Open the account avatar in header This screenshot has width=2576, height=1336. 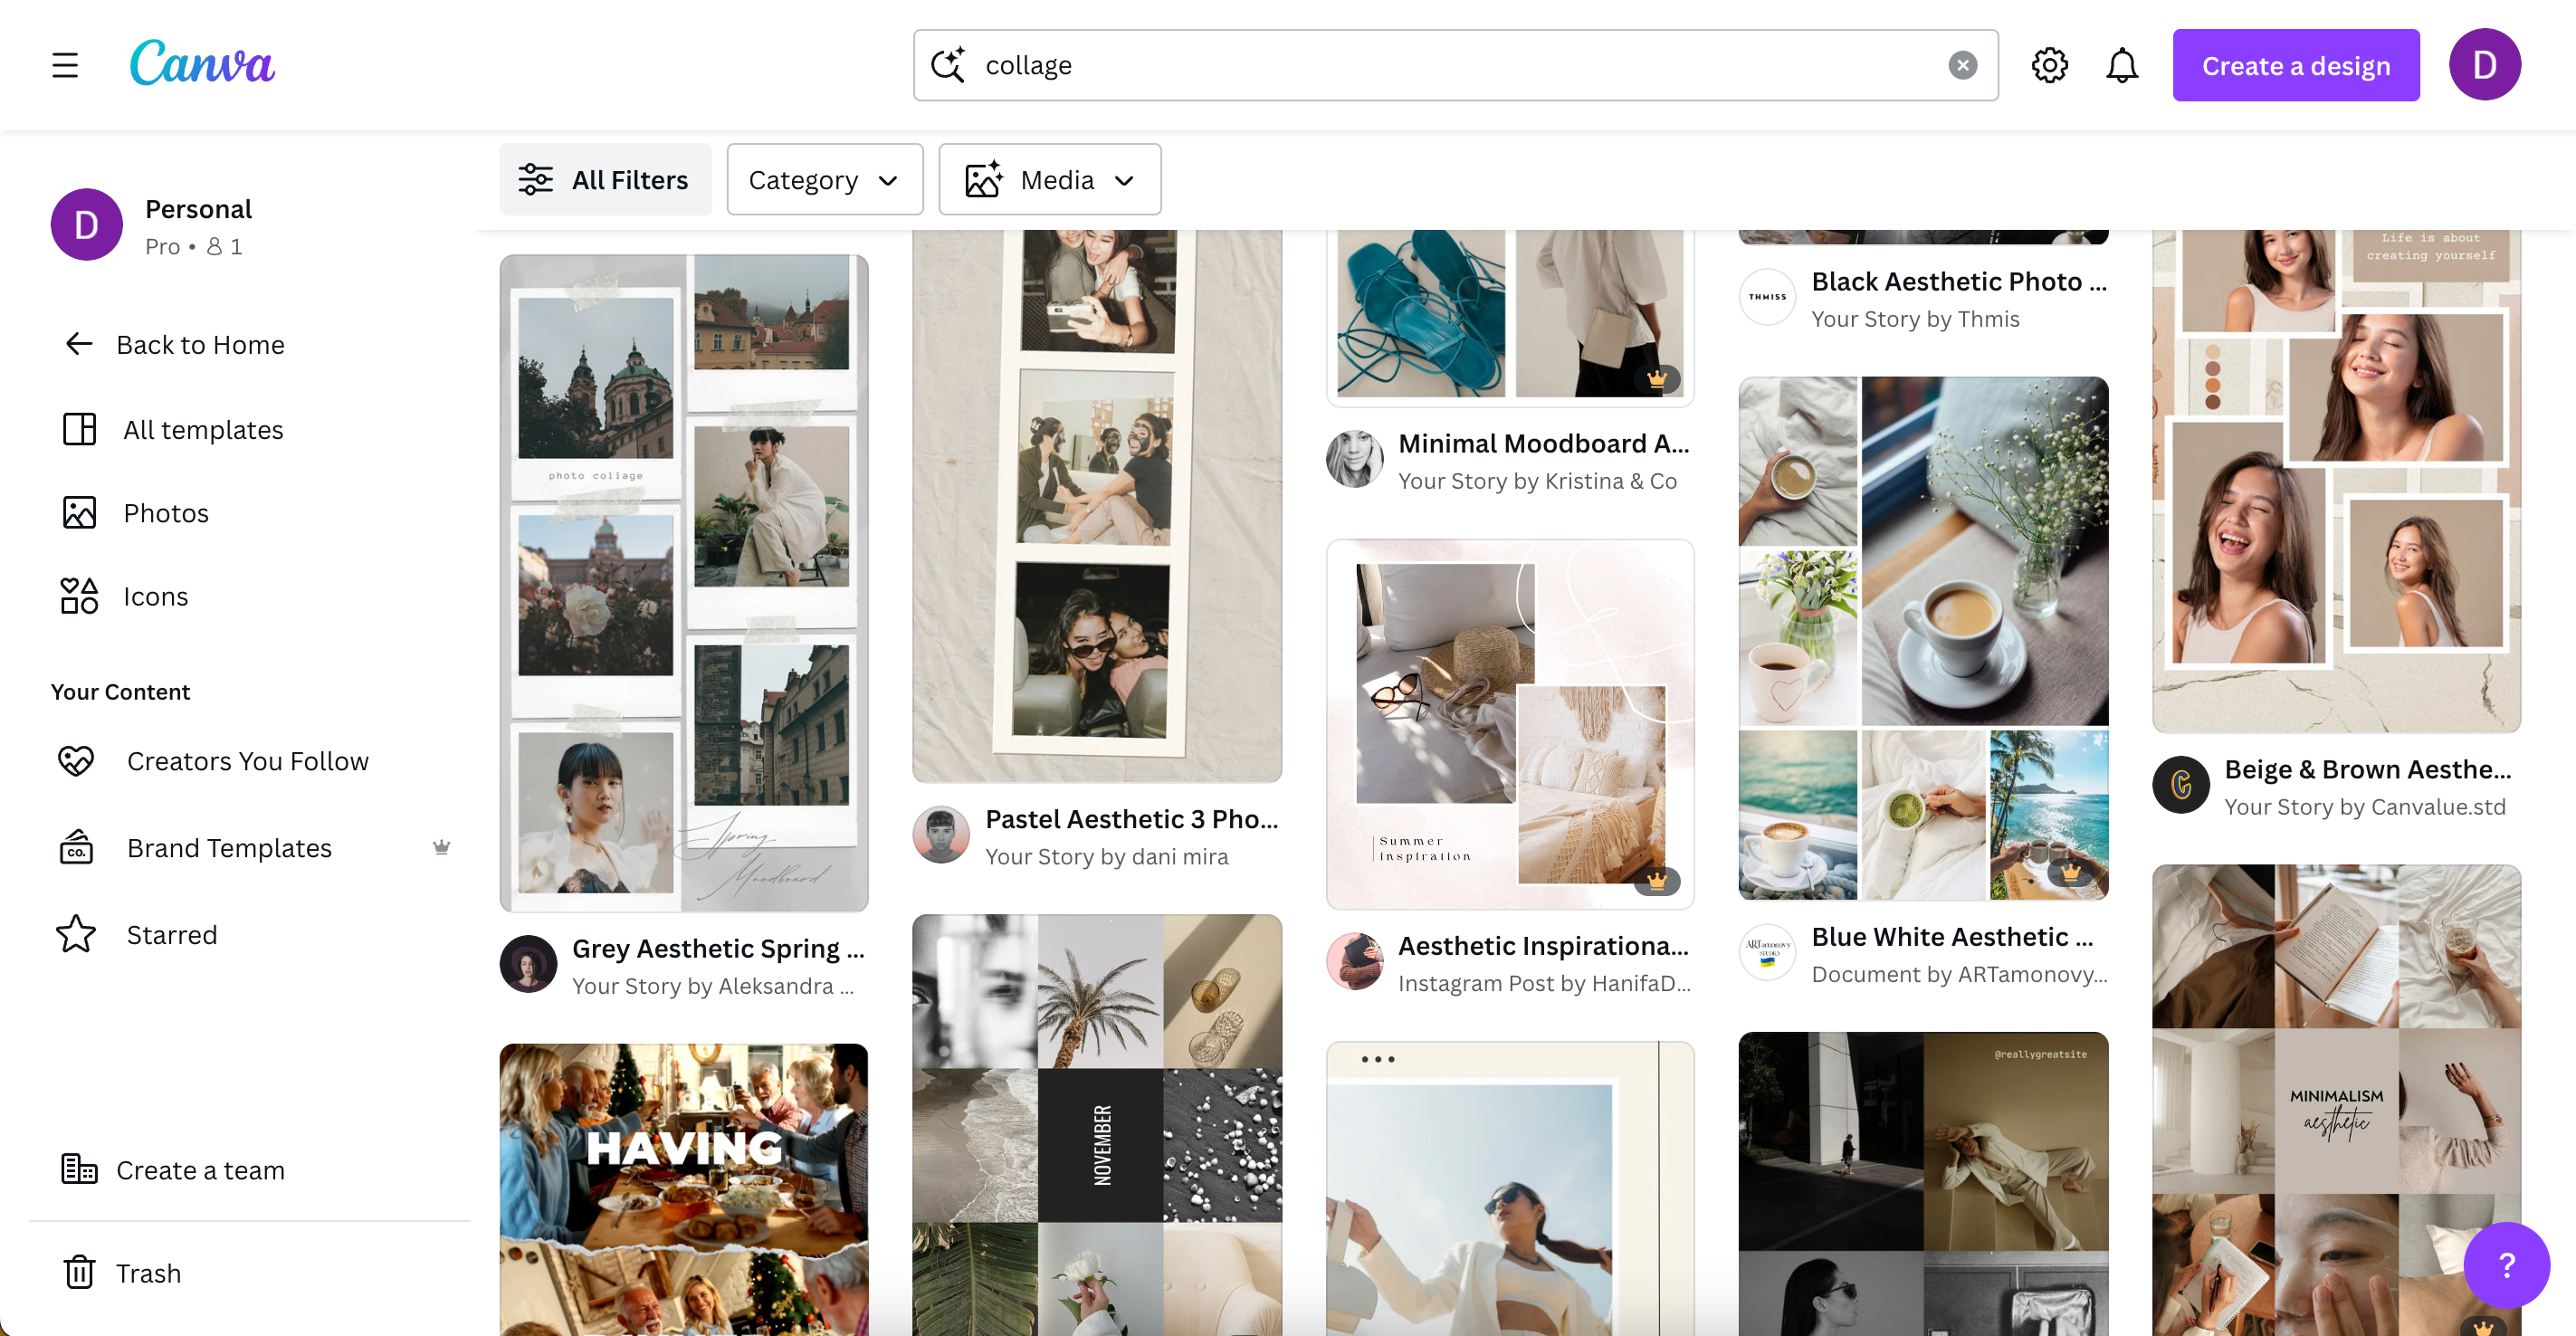(x=2484, y=65)
